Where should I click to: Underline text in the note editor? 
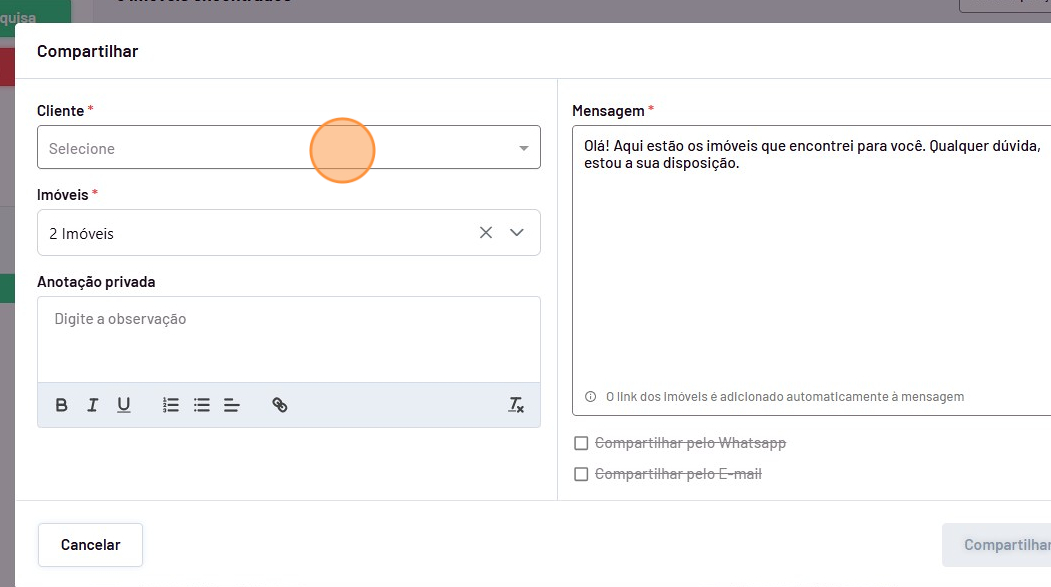point(124,405)
